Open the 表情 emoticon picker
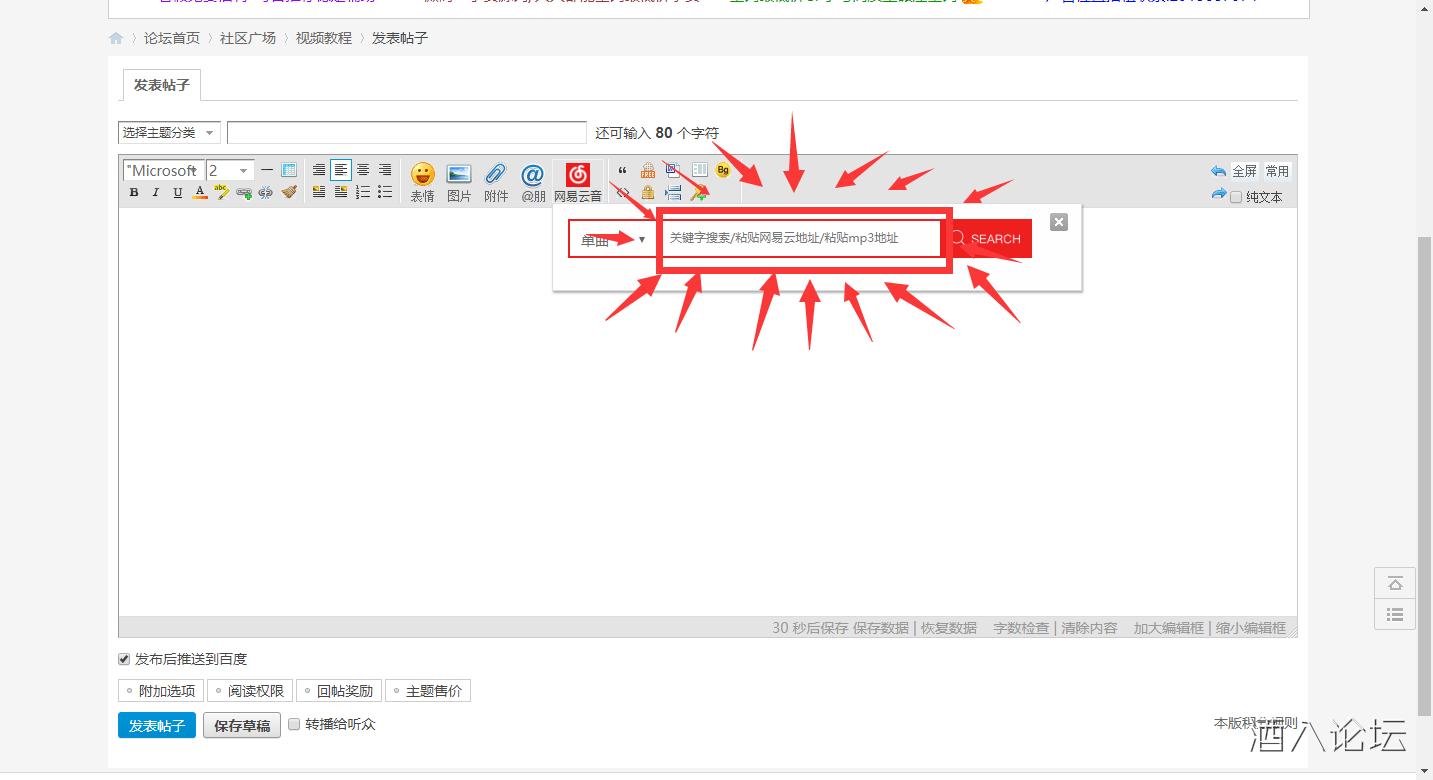Image resolution: width=1433 pixels, height=780 pixels. [423, 183]
